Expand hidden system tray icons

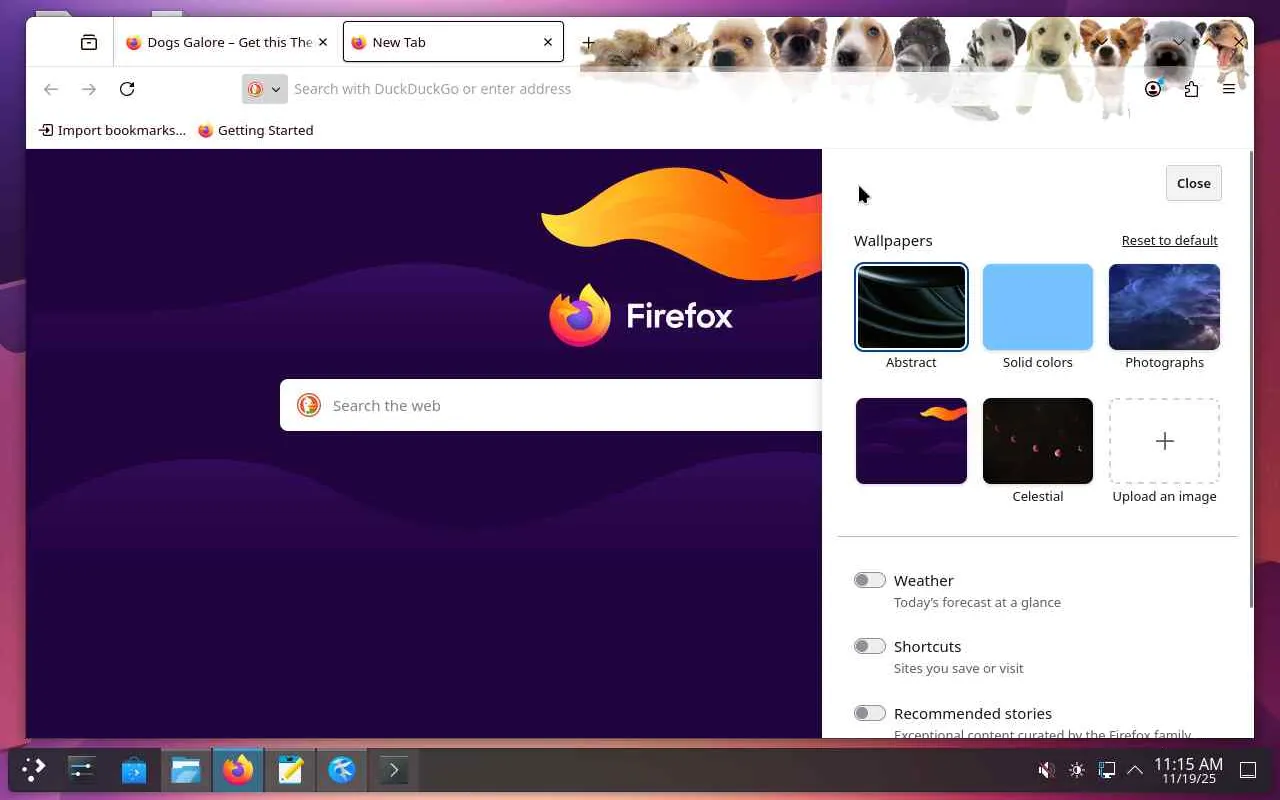(x=1135, y=770)
